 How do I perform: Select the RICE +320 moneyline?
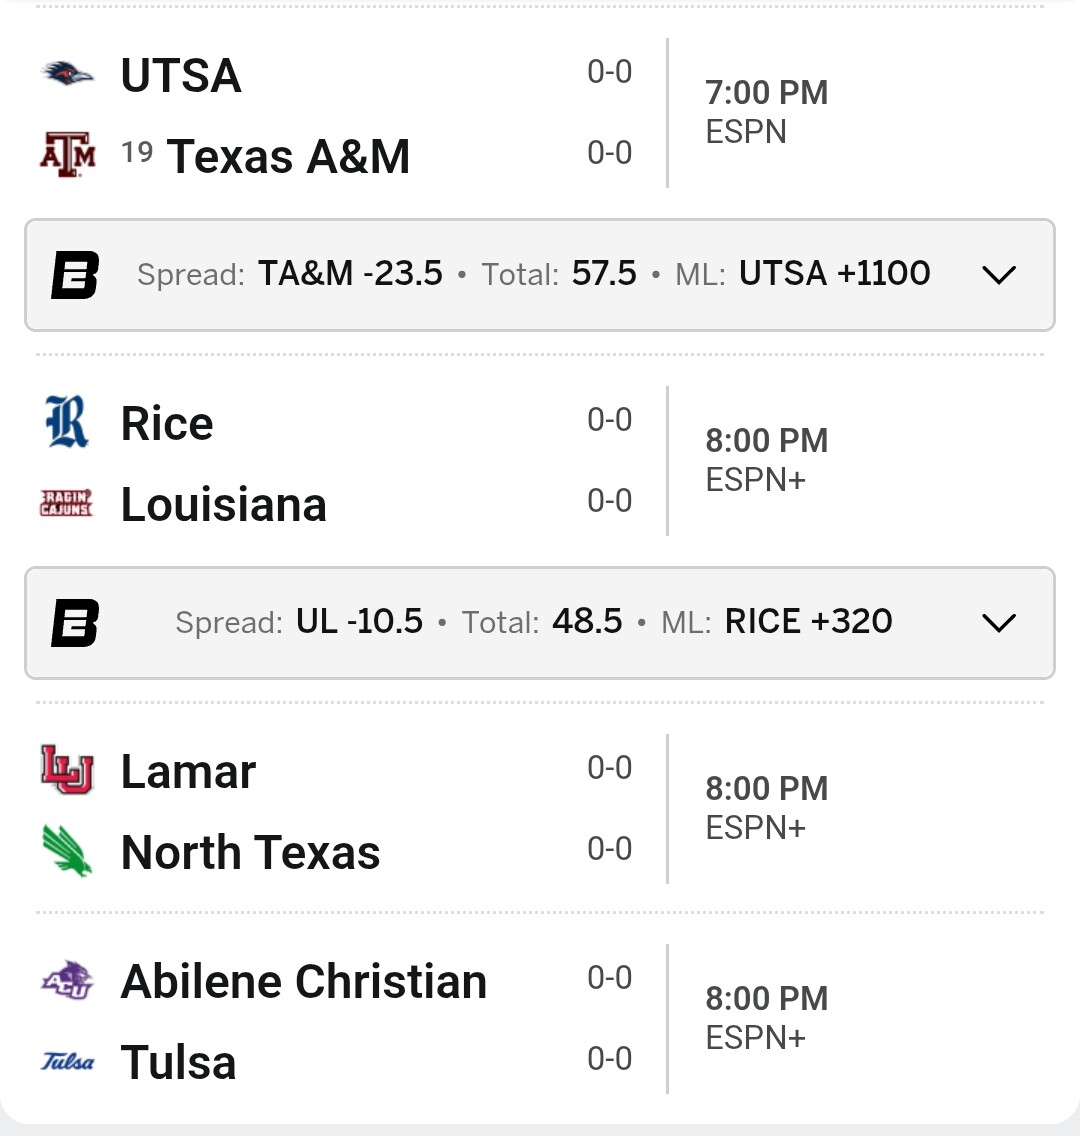pyautogui.click(x=808, y=621)
